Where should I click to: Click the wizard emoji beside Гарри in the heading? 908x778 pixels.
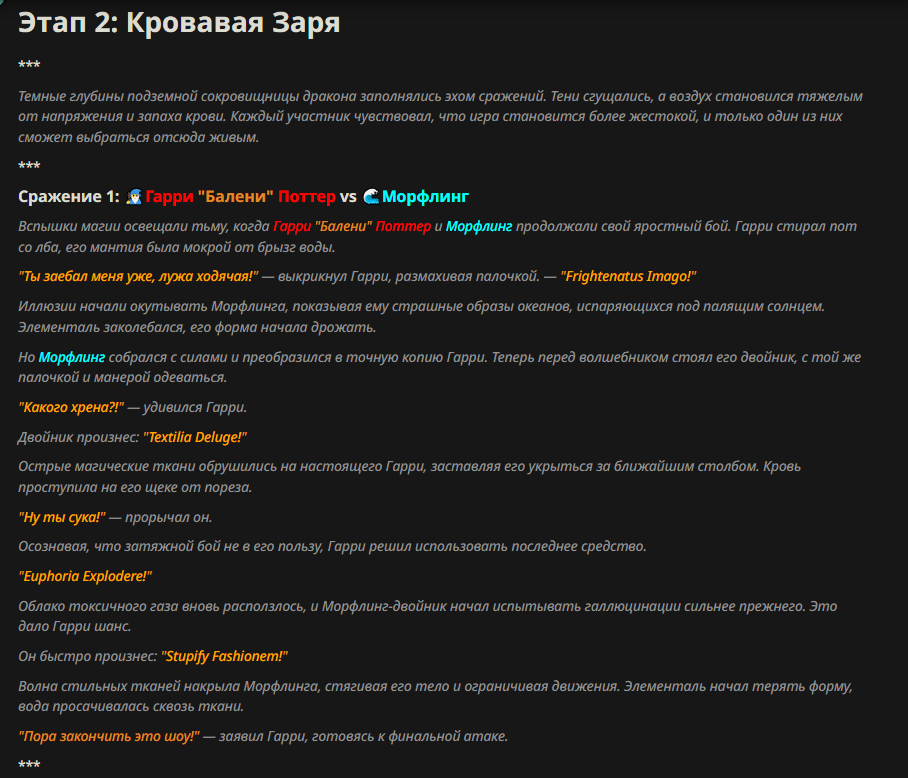[x=134, y=197]
